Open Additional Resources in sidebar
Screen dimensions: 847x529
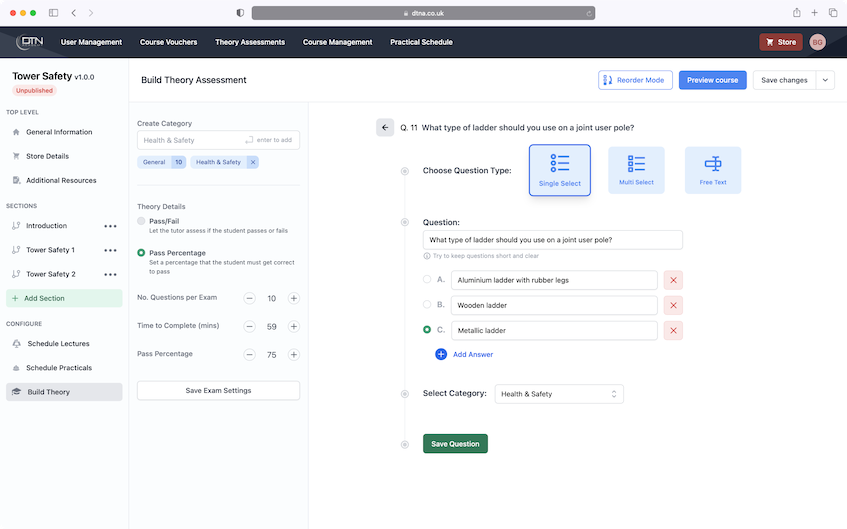point(64,180)
